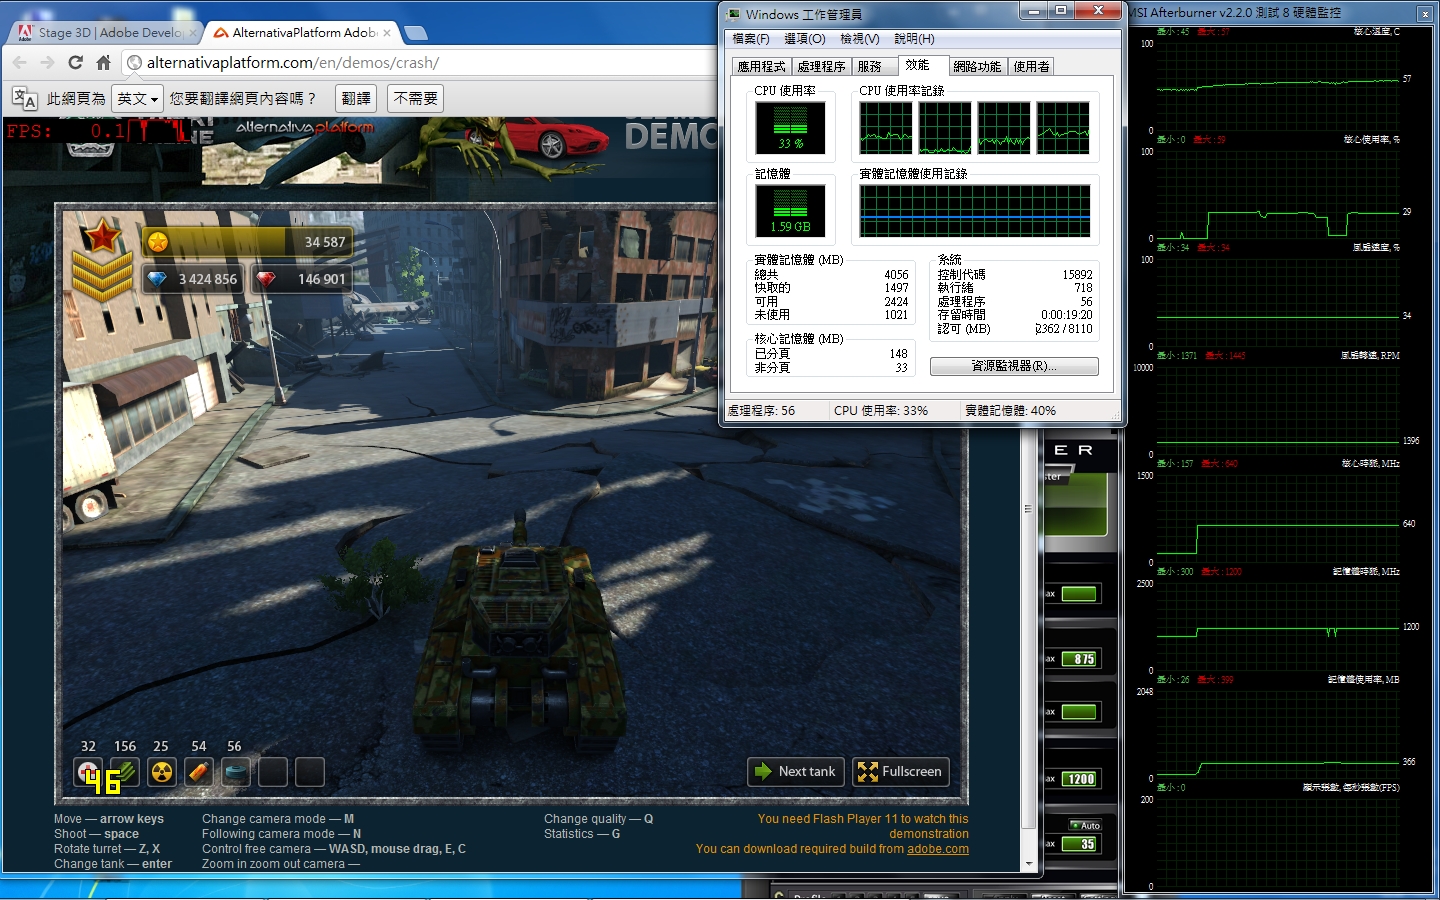Click the red star rank badge
Screen dimensions: 1440x900
[x=102, y=237]
